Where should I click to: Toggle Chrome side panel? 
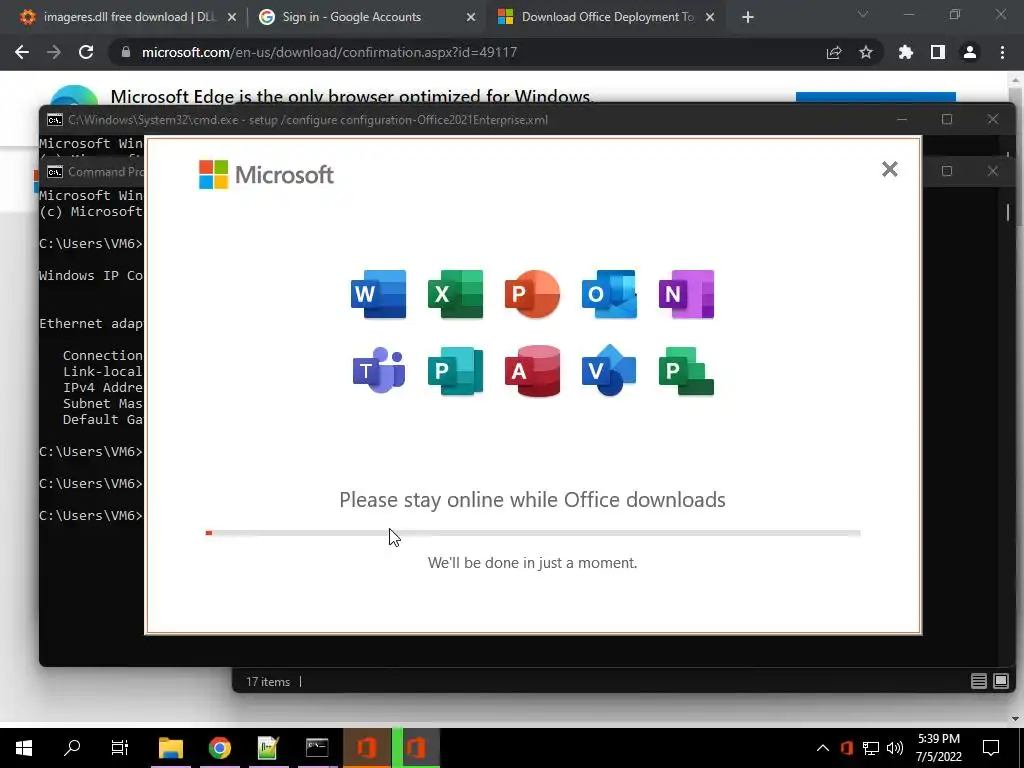click(x=938, y=52)
